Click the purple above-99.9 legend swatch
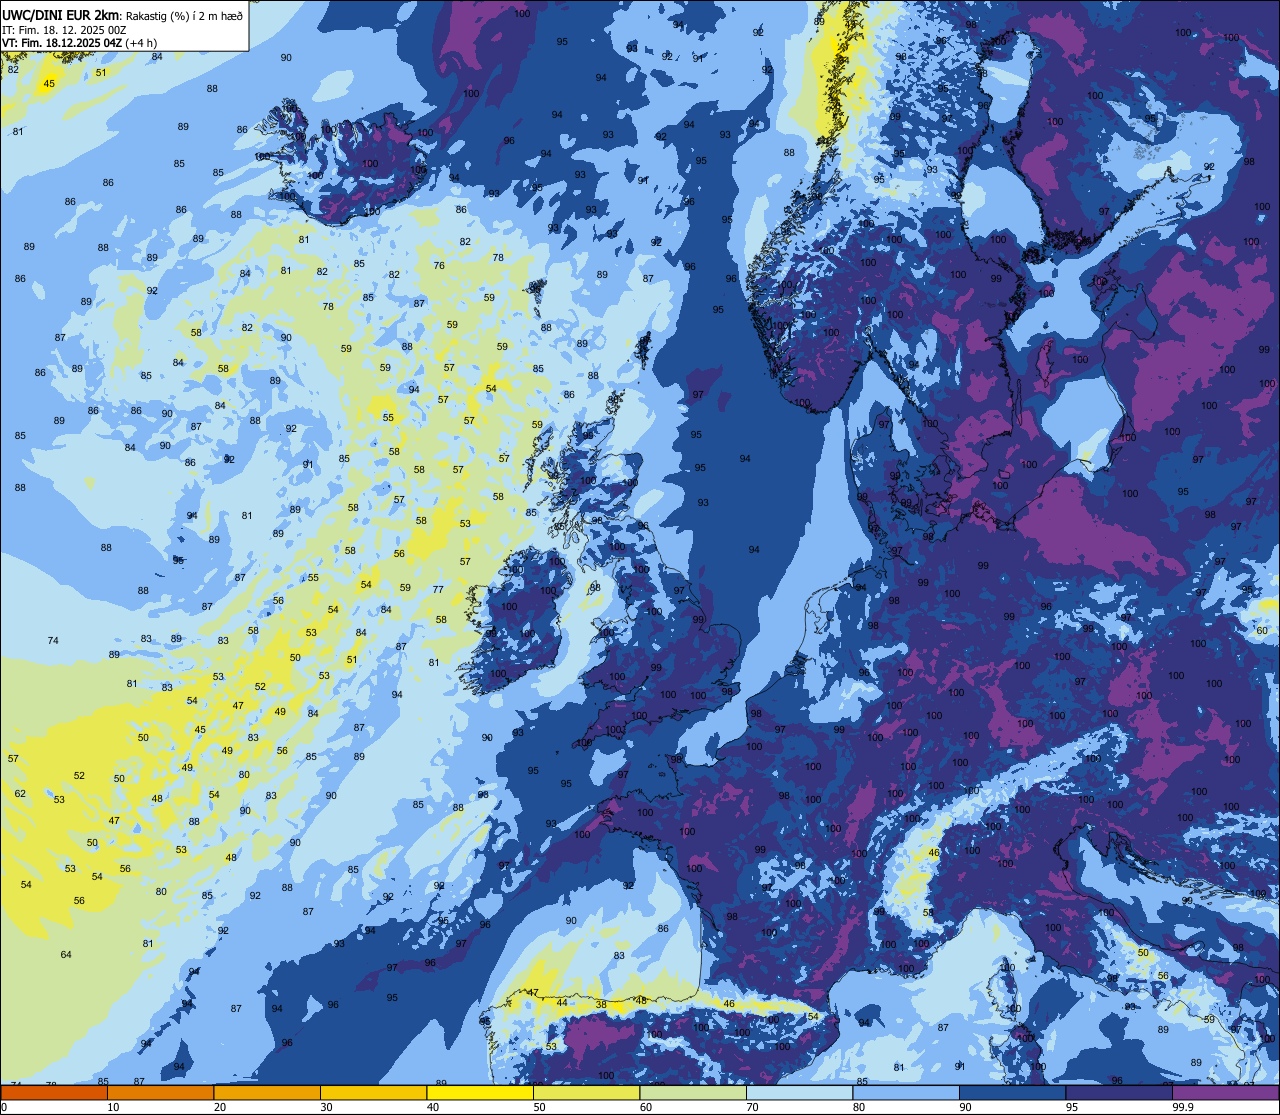1280x1115 pixels. pyautogui.click(x=1227, y=1092)
